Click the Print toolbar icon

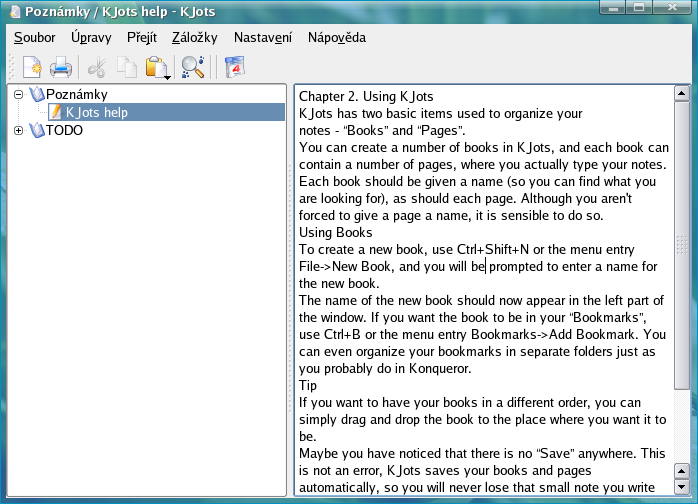click(x=61, y=67)
